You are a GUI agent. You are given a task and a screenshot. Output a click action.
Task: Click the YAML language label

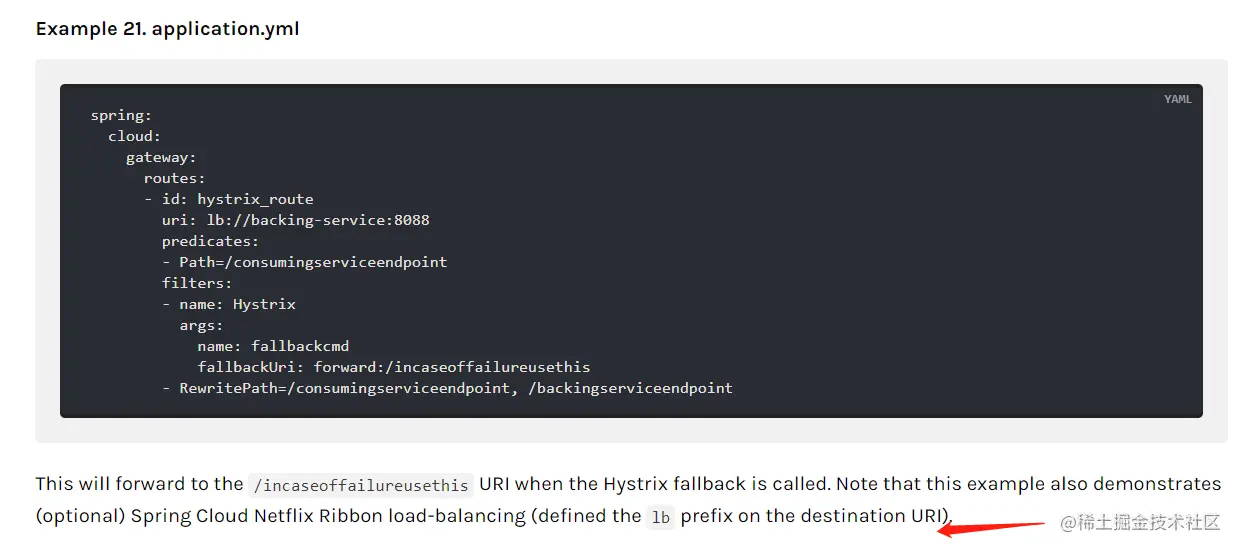coord(1177,100)
